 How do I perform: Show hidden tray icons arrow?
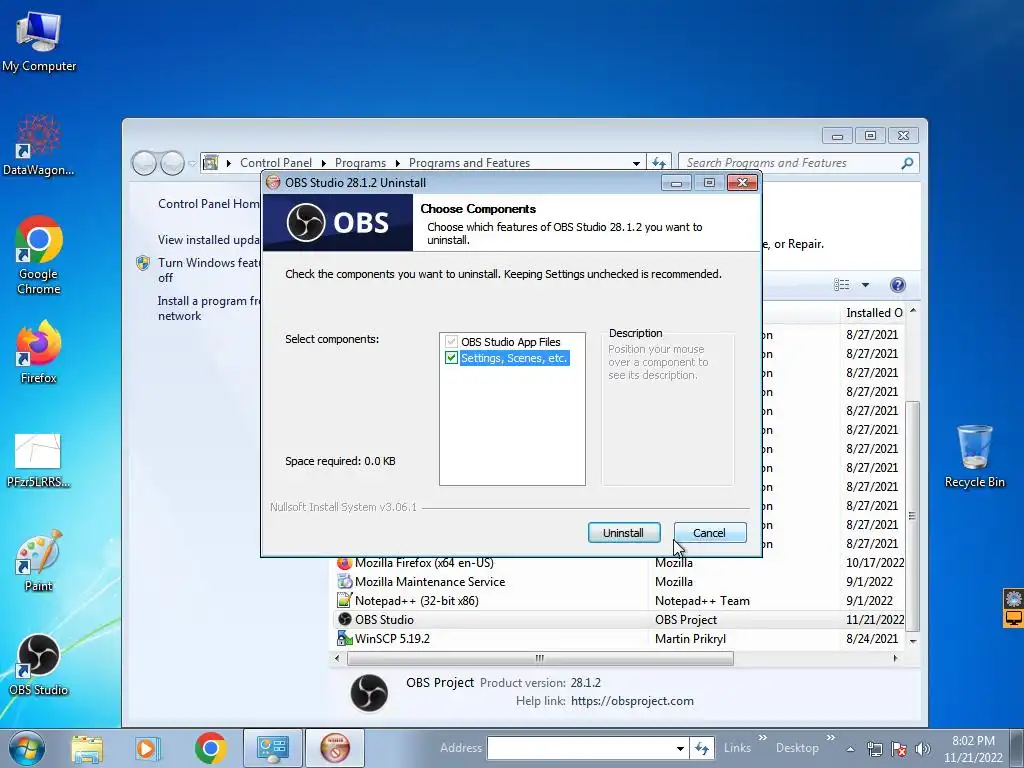850,749
